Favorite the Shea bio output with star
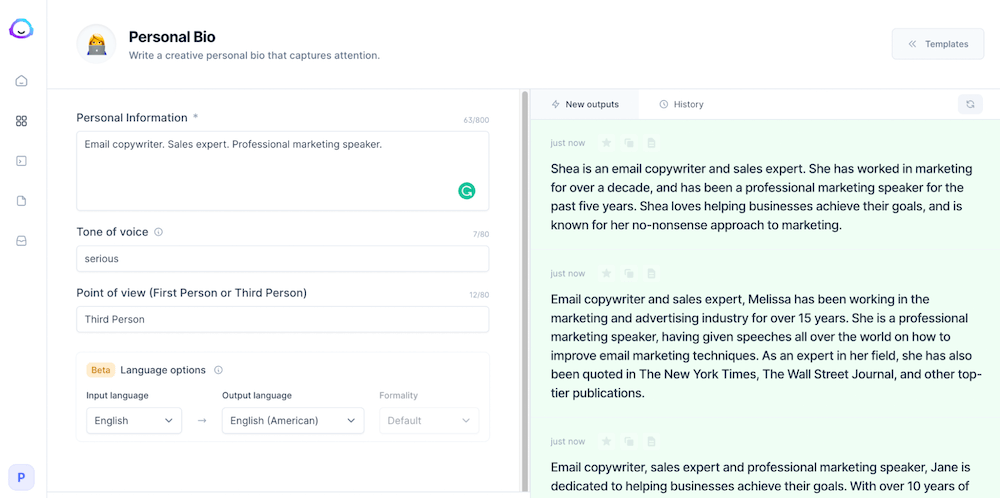The width and height of the screenshot is (1000, 498). point(606,143)
